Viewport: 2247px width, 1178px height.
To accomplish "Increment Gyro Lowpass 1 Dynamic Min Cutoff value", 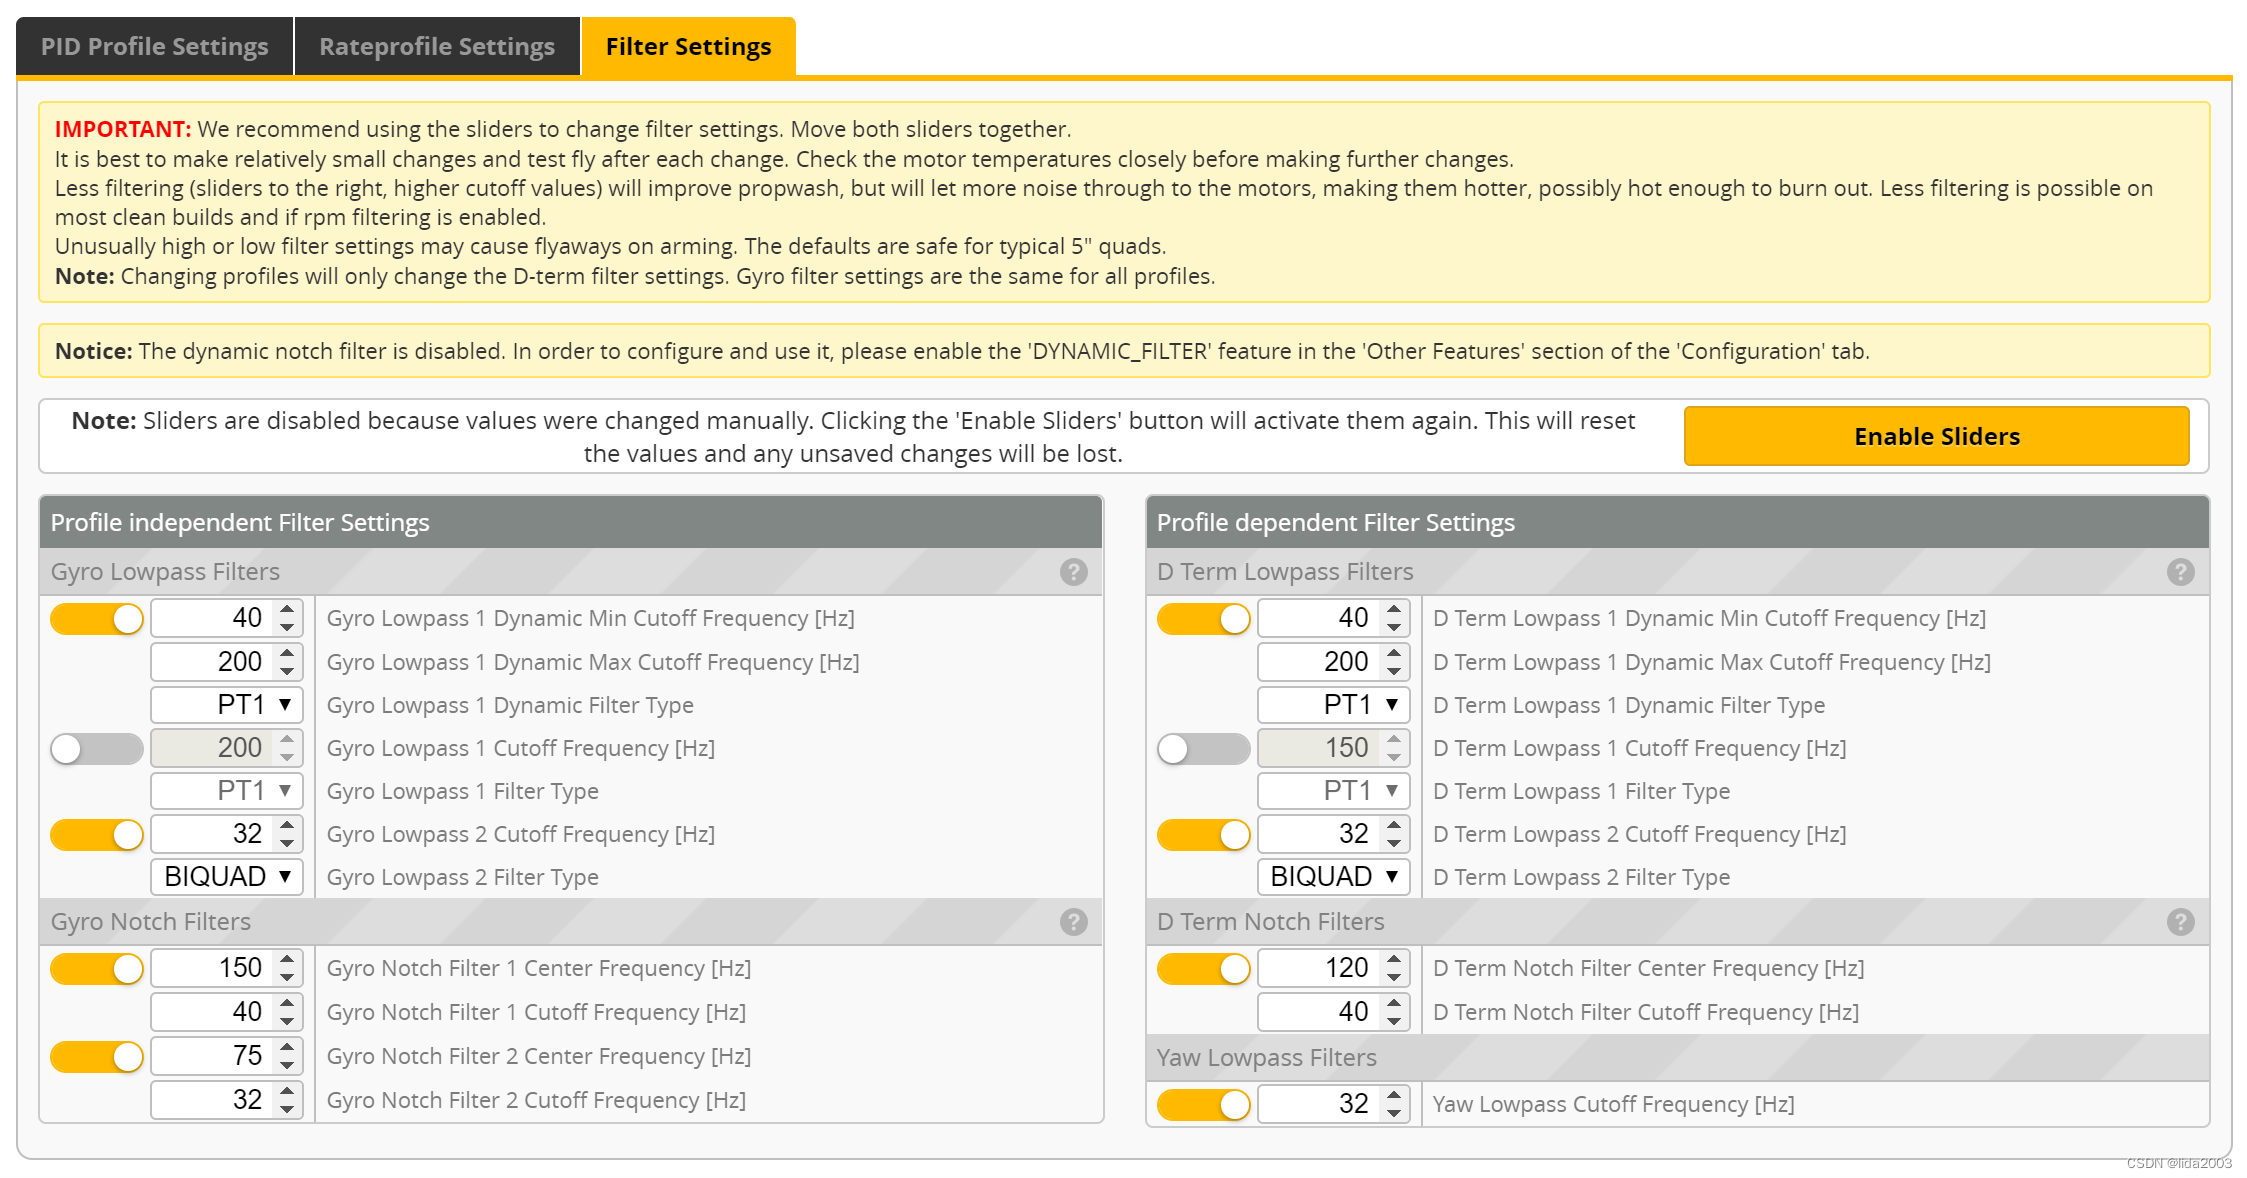I will pos(288,609).
